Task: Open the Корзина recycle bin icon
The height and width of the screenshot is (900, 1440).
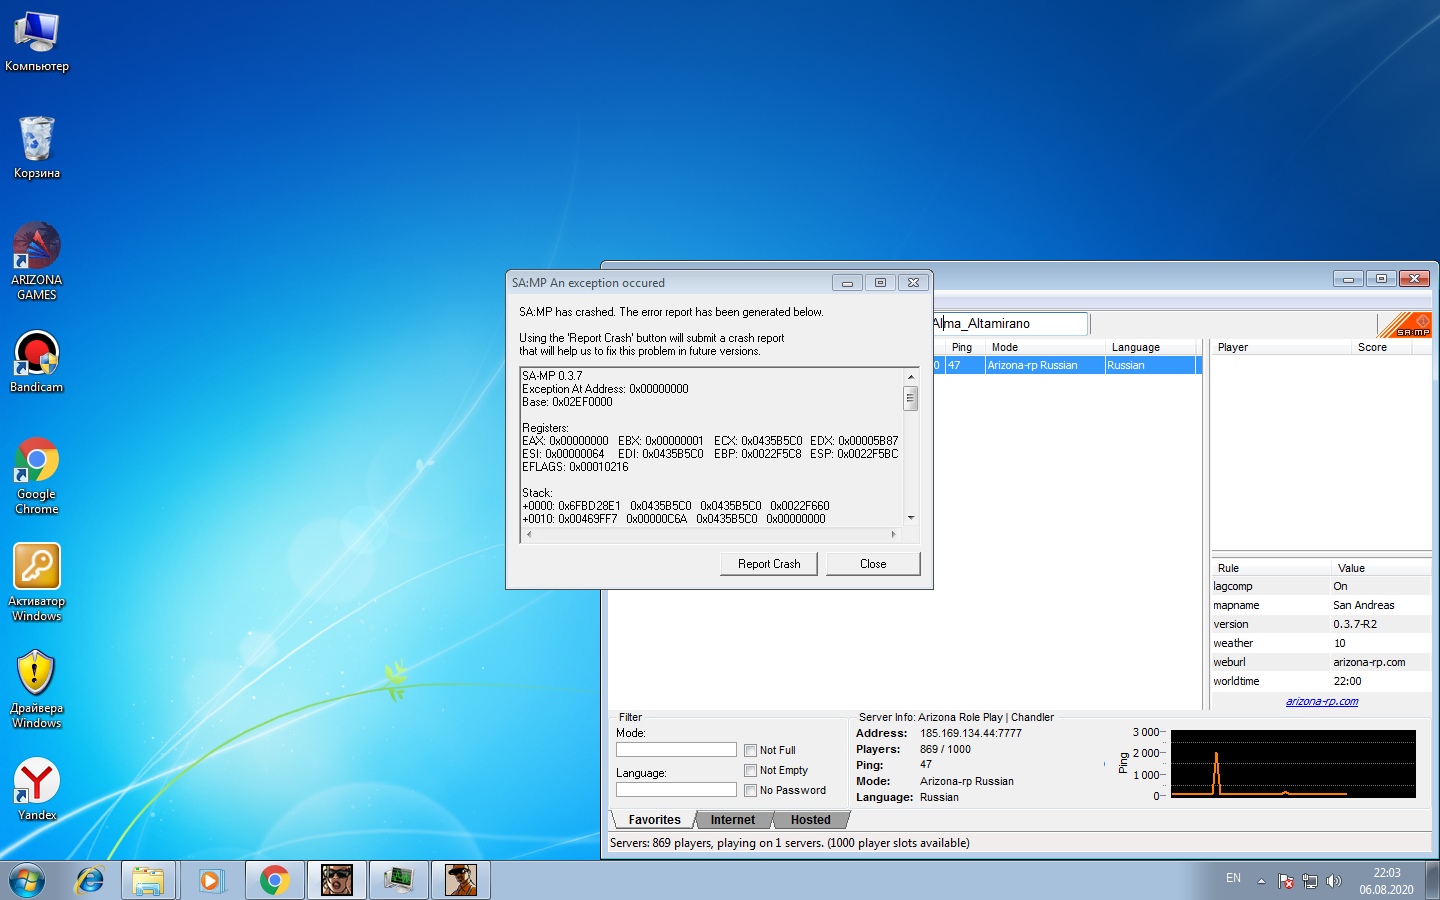Action: click(37, 147)
